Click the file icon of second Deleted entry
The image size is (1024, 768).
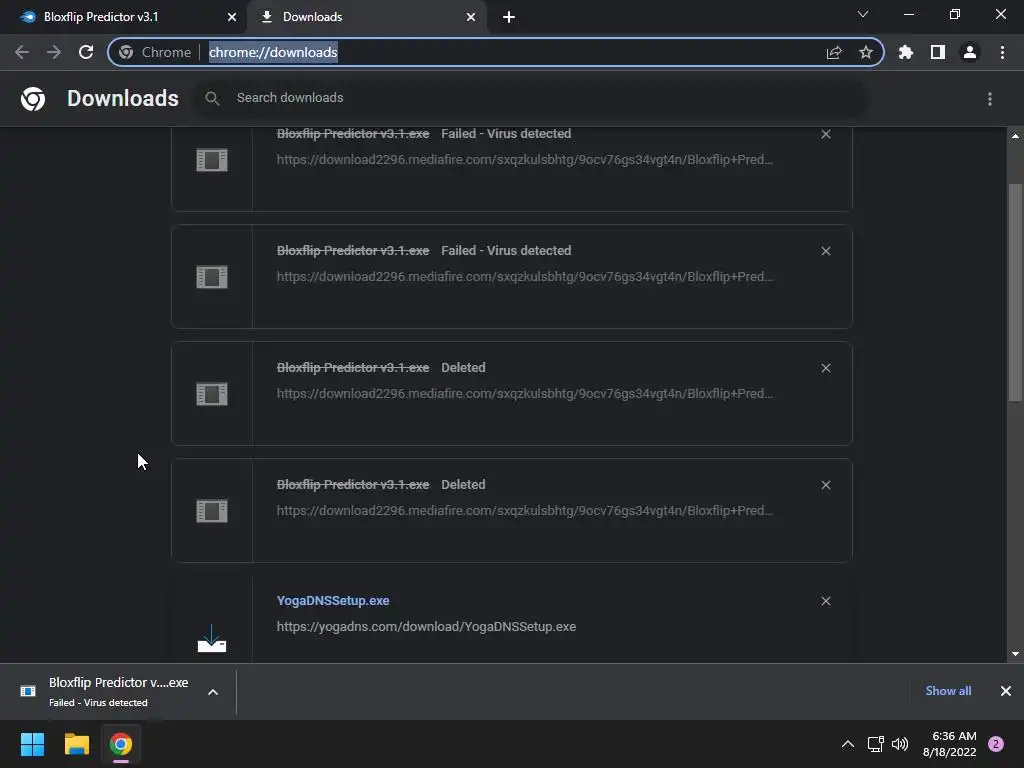(x=212, y=511)
